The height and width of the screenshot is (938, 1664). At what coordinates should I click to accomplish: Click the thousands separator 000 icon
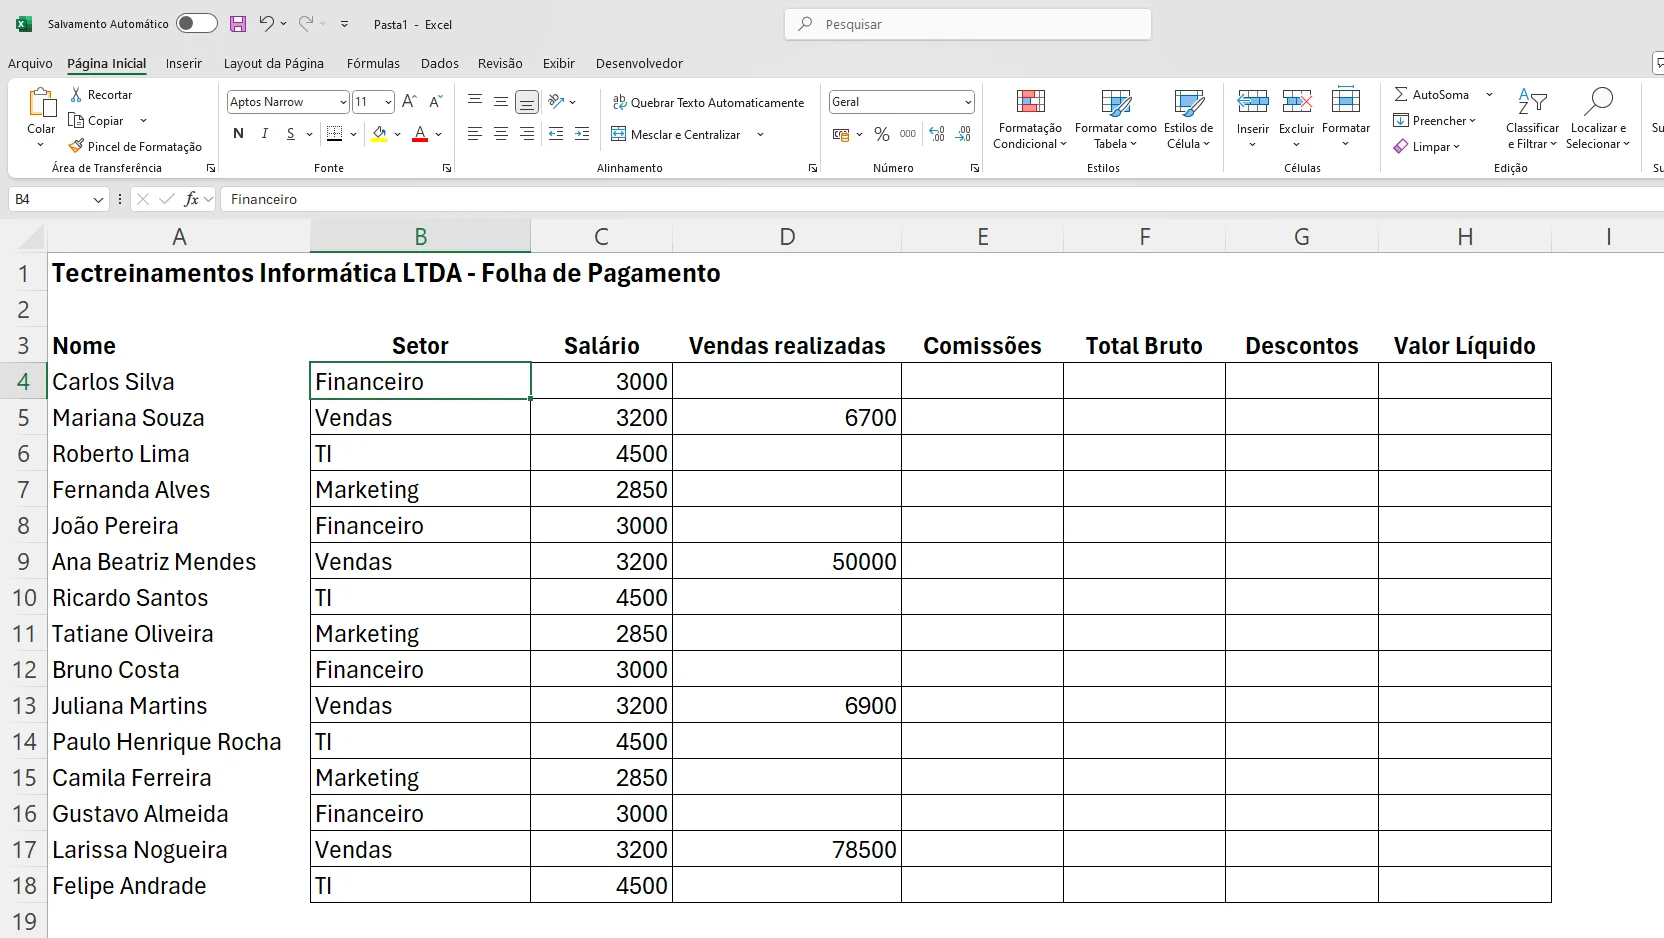(908, 134)
